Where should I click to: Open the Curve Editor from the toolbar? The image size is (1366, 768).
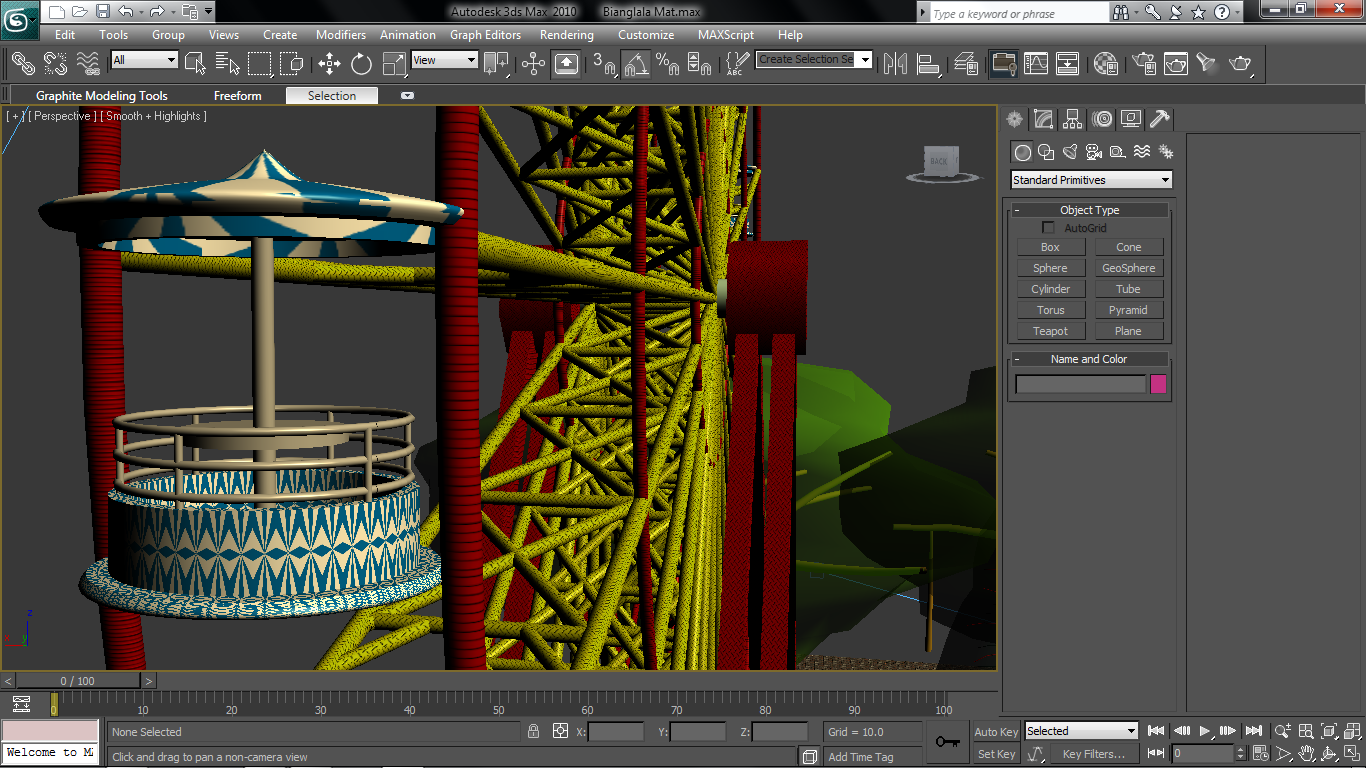(1035, 64)
